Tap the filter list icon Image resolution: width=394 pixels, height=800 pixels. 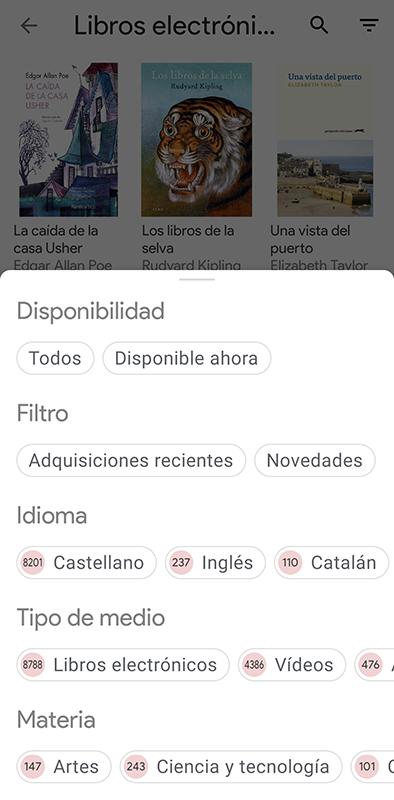368,26
